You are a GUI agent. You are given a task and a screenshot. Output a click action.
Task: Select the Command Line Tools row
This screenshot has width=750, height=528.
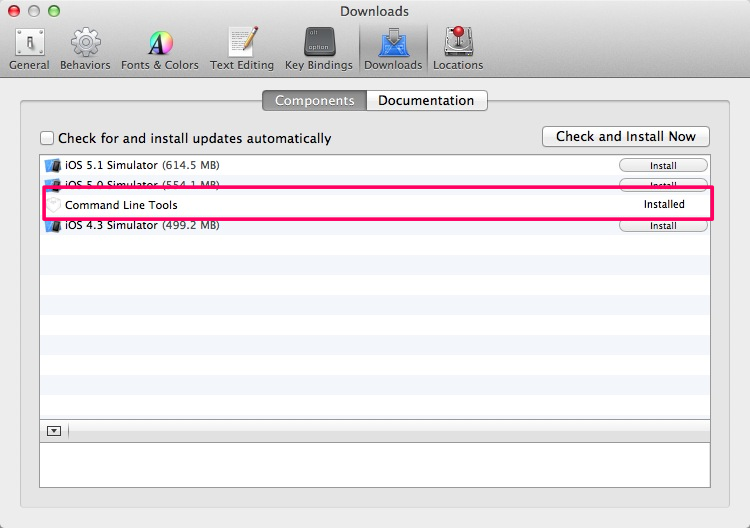tap(375, 205)
